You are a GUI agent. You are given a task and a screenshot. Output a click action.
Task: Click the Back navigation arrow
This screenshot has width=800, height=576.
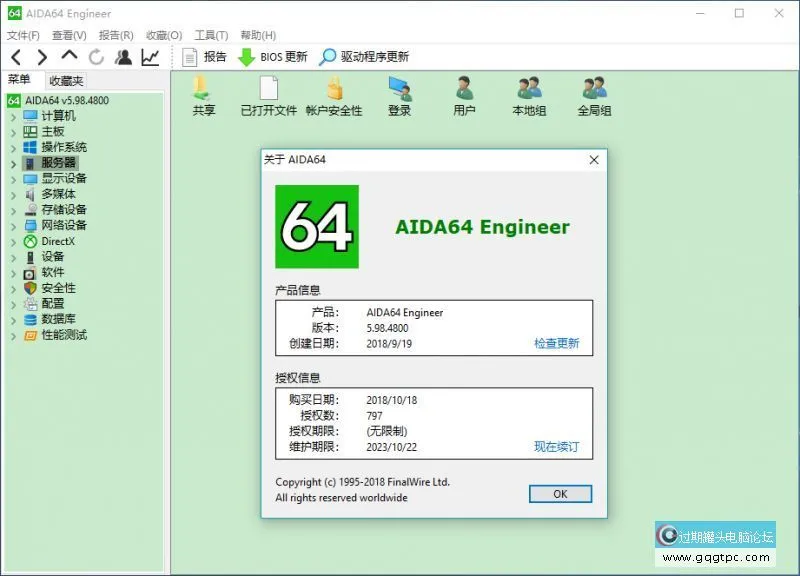16,57
